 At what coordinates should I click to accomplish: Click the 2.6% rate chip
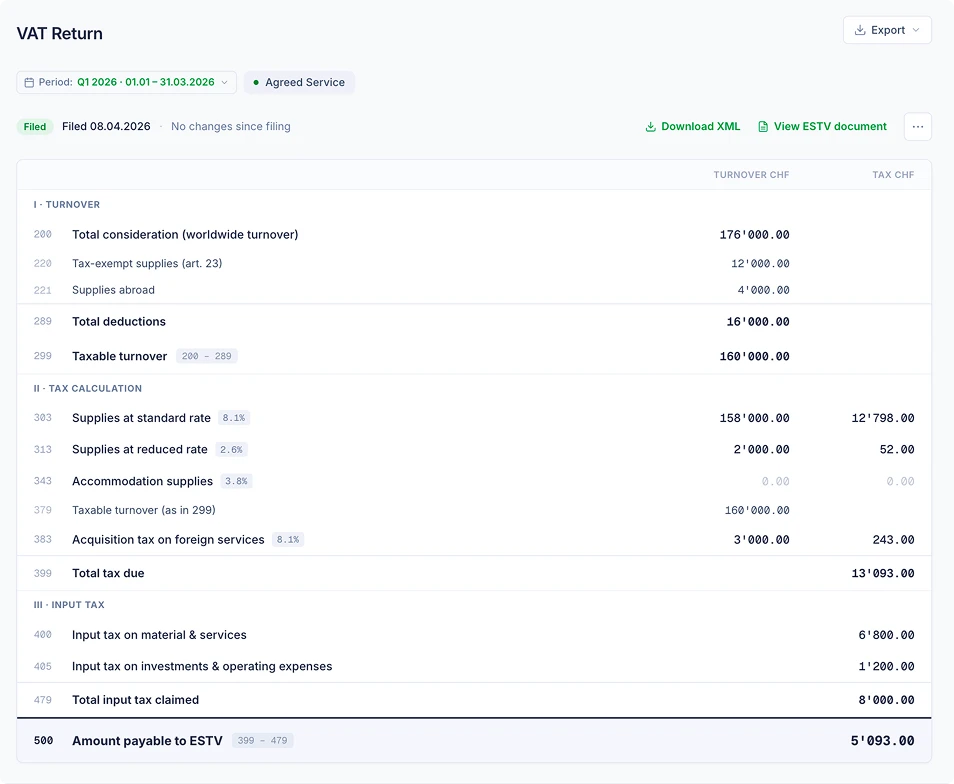click(x=231, y=449)
